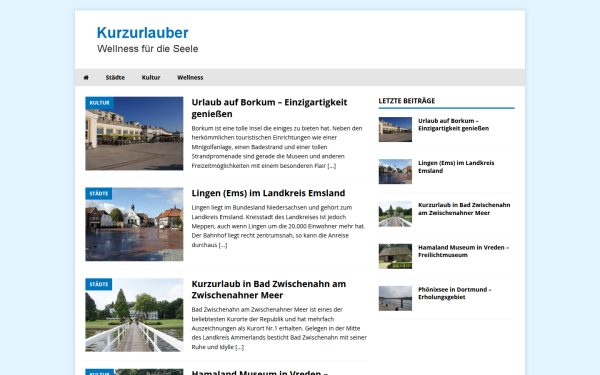Click the read-more [...] in Bad Zwischenahn excerpt
This screenshot has width=600, height=375.
240,347
